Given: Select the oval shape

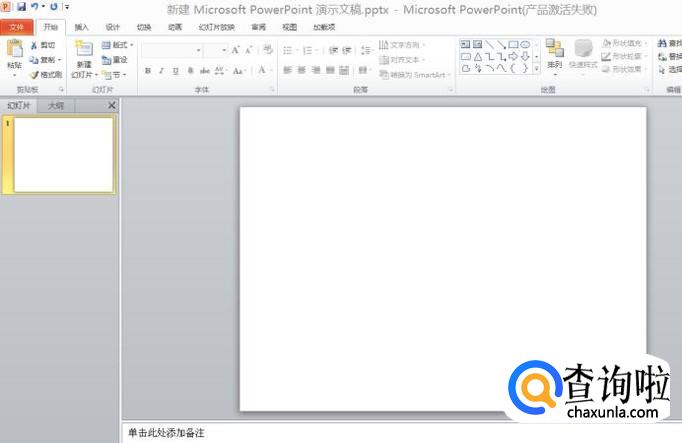Looking at the screenshot, I should coord(525,44).
